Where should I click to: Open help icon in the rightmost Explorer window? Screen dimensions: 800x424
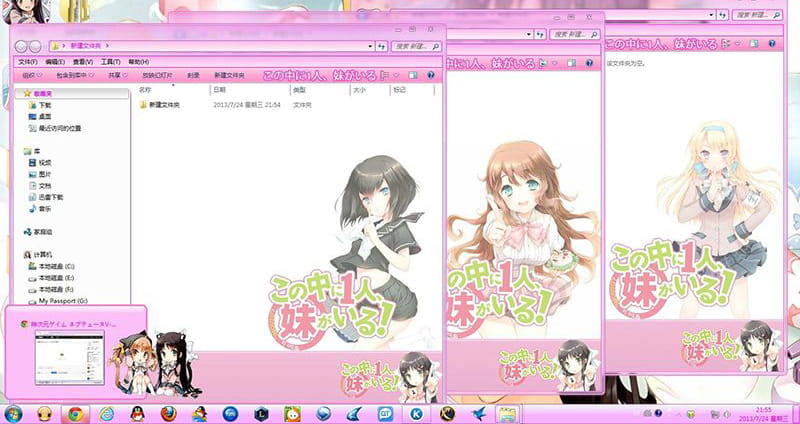tap(771, 44)
